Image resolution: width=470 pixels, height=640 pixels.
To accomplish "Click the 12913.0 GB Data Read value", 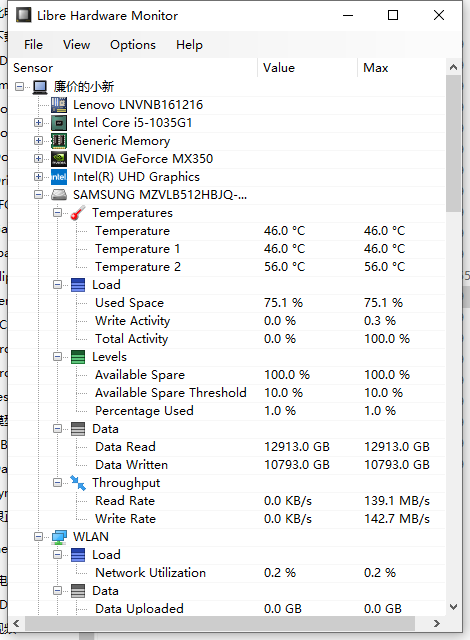I will coord(297,447).
